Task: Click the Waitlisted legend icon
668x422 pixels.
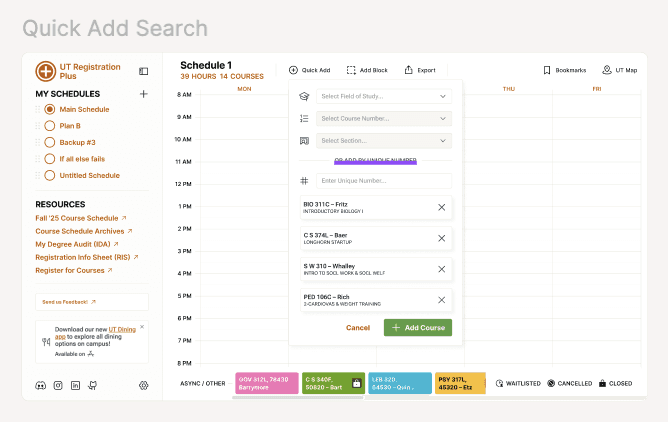Action: coord(499,383)
